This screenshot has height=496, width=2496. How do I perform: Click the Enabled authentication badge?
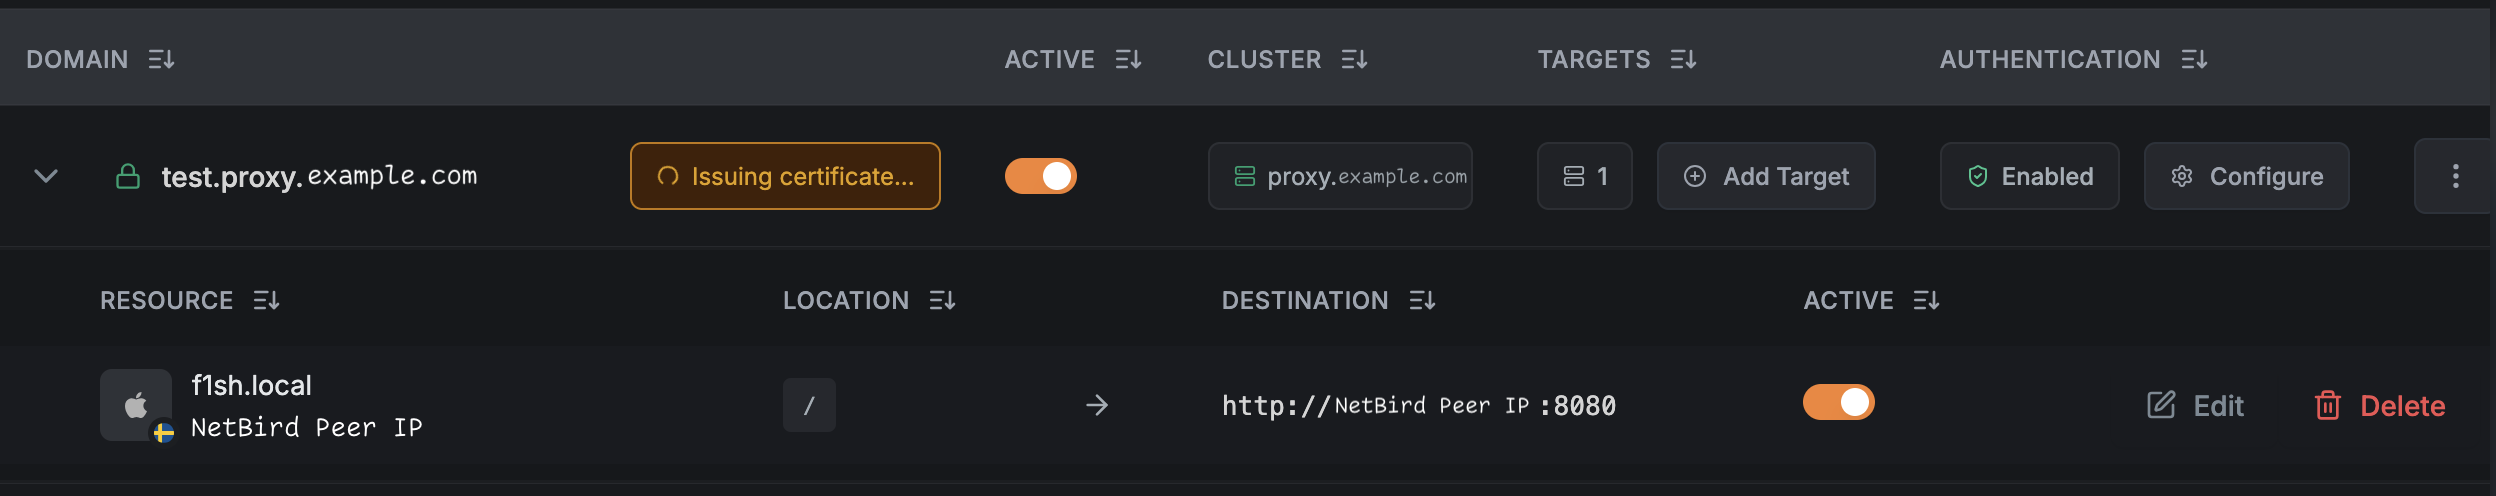[x=2029, y=176]
